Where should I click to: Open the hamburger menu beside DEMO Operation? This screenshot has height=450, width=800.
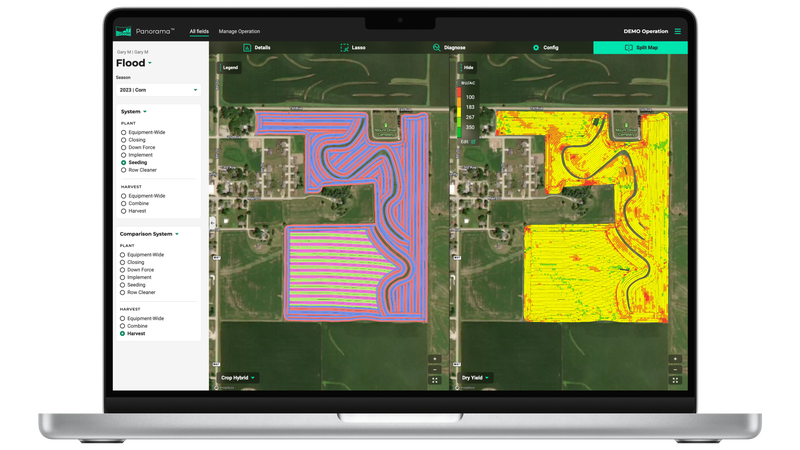coord(678,31)
